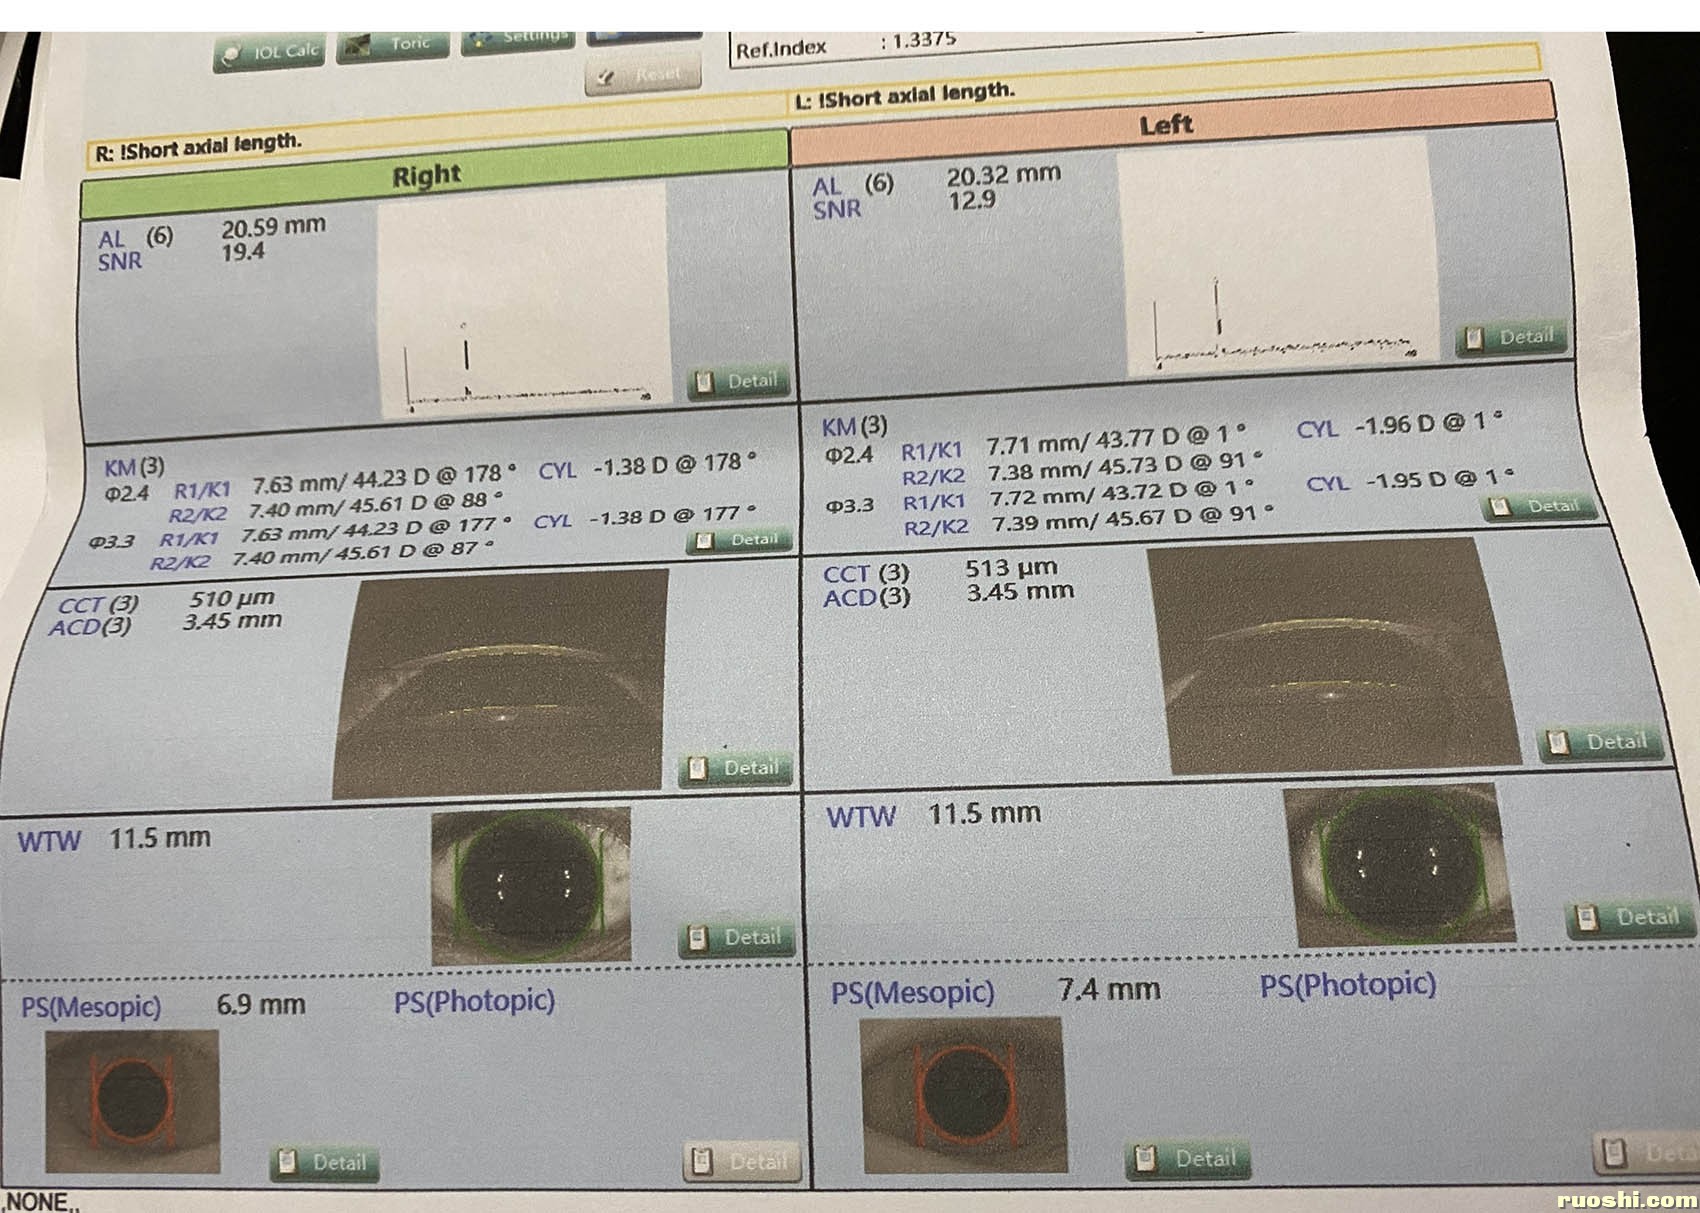
Task: Click the Ref.Index value 1.3375
Action: click(923, 41)
